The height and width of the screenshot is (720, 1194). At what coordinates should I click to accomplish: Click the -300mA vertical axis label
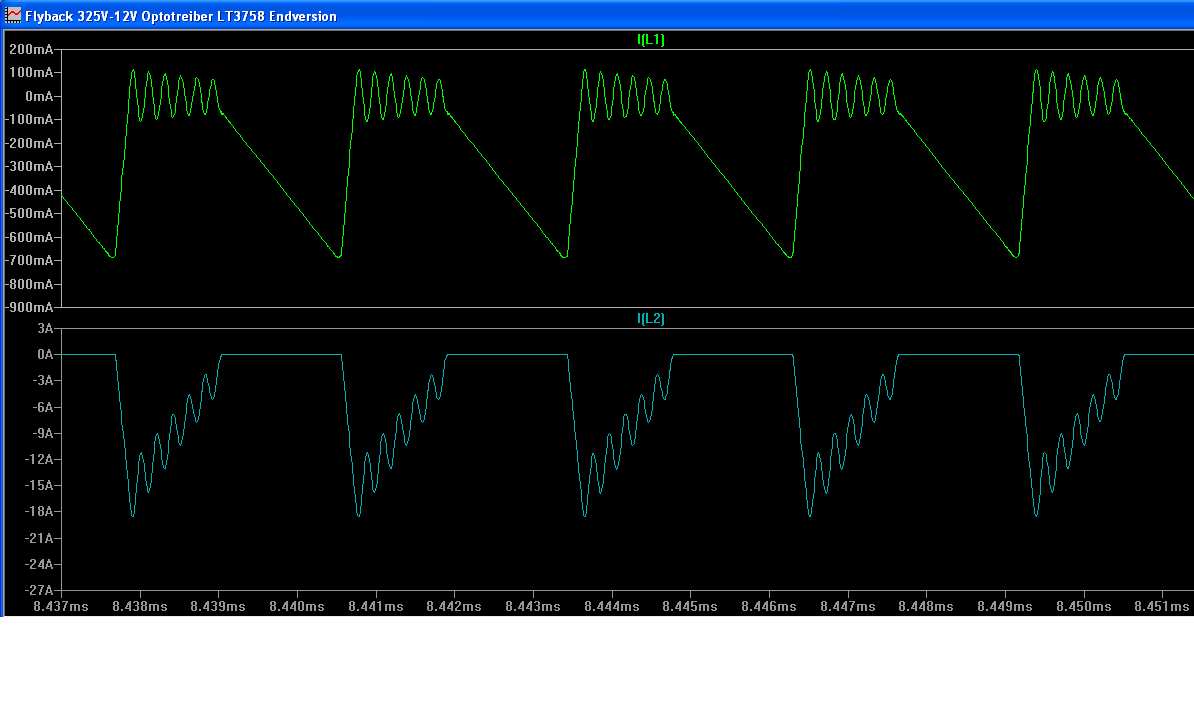click(29, 167)
